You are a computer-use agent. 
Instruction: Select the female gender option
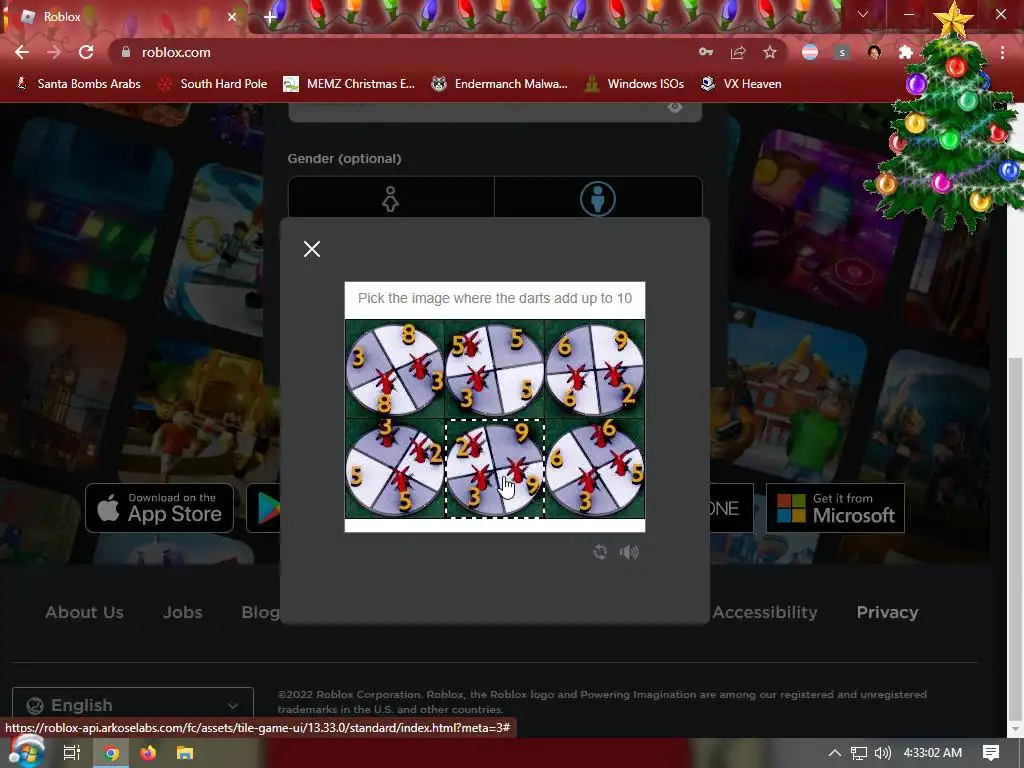point(391,198)
